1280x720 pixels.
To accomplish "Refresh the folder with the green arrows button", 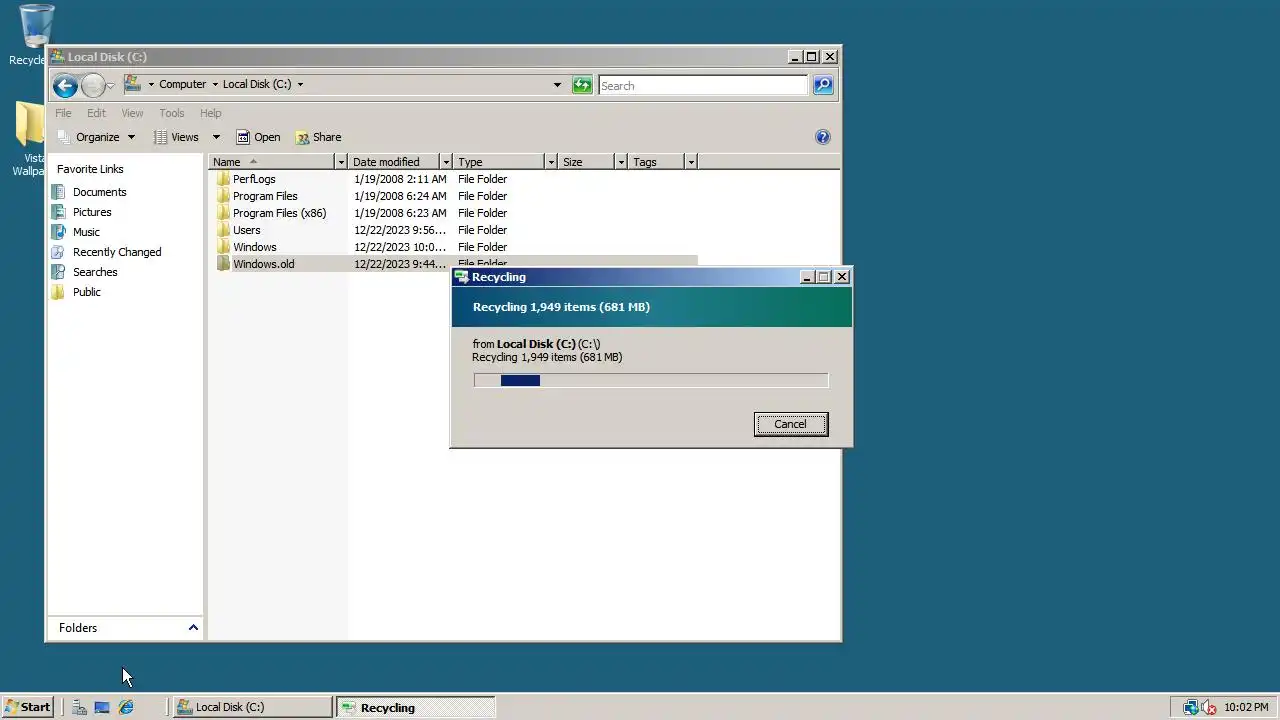I will pos(582,85).
